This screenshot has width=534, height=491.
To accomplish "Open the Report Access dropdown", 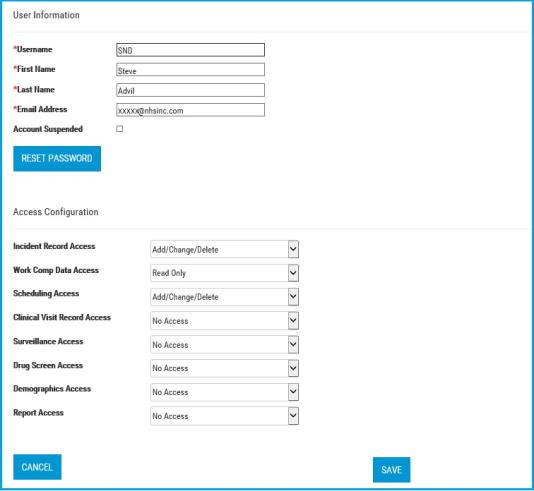I will pyautogui.click(x=224, y=416).
